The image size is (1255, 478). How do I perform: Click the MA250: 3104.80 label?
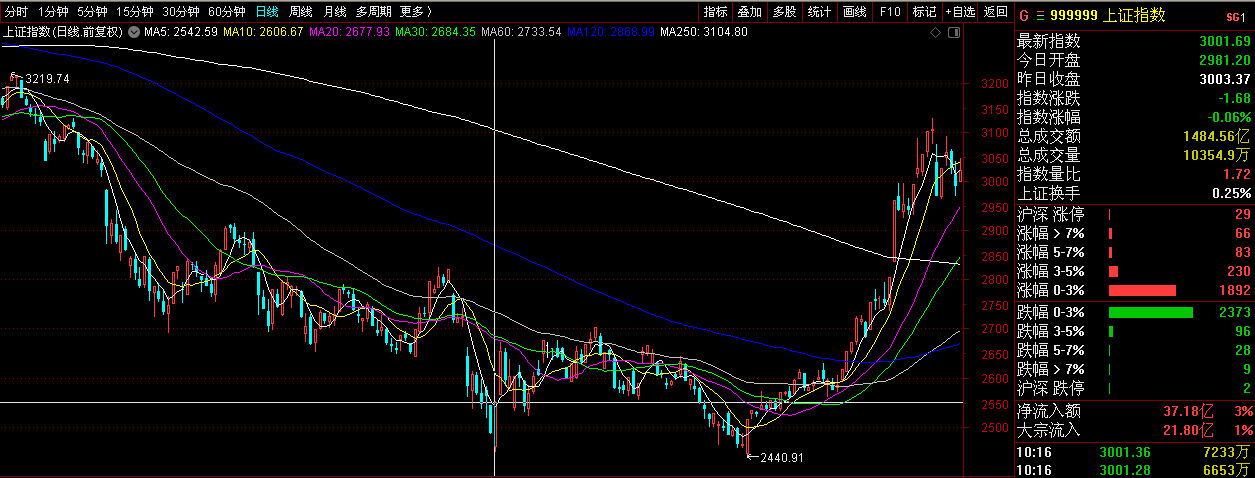[x=702, y=32]
